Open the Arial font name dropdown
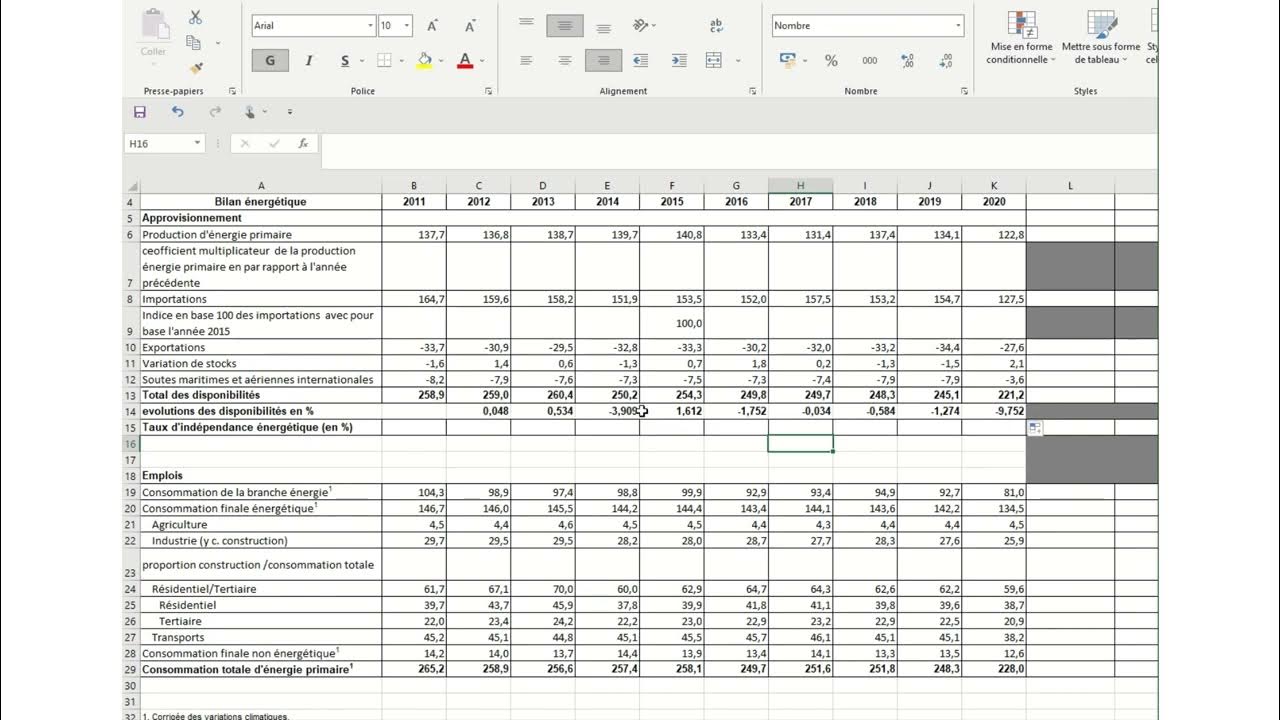 tap(371, 26)
